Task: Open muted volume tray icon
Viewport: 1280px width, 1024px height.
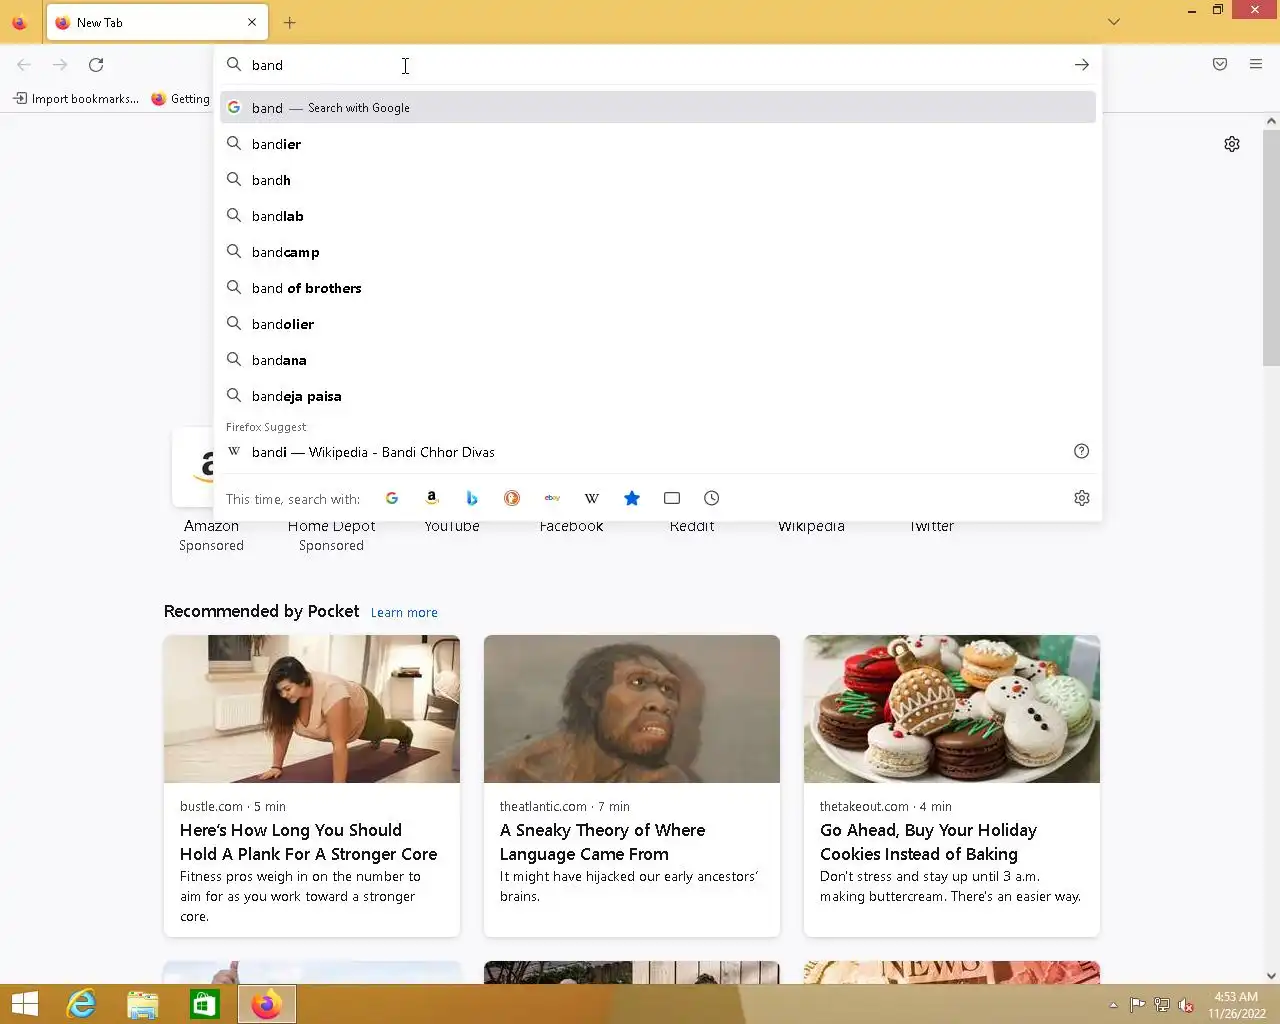Action: (x=1186, y=1005)
